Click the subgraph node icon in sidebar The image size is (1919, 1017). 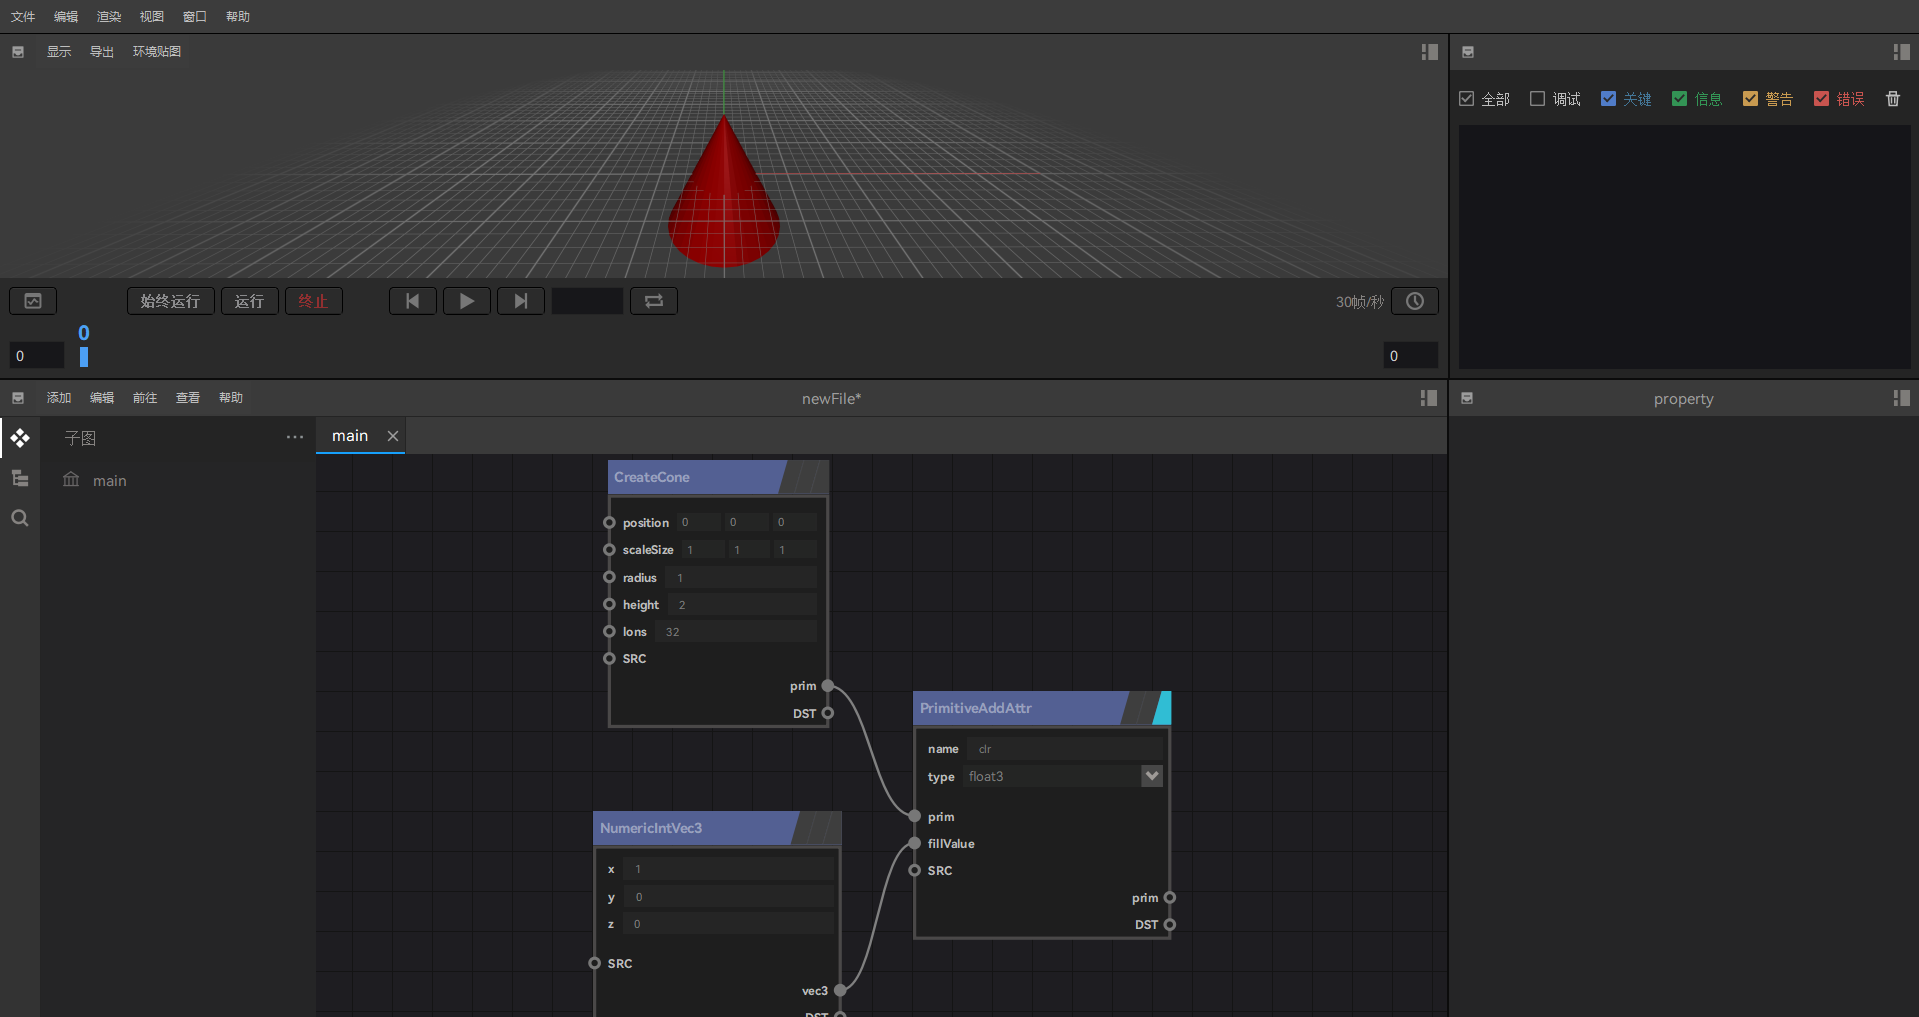20,438
